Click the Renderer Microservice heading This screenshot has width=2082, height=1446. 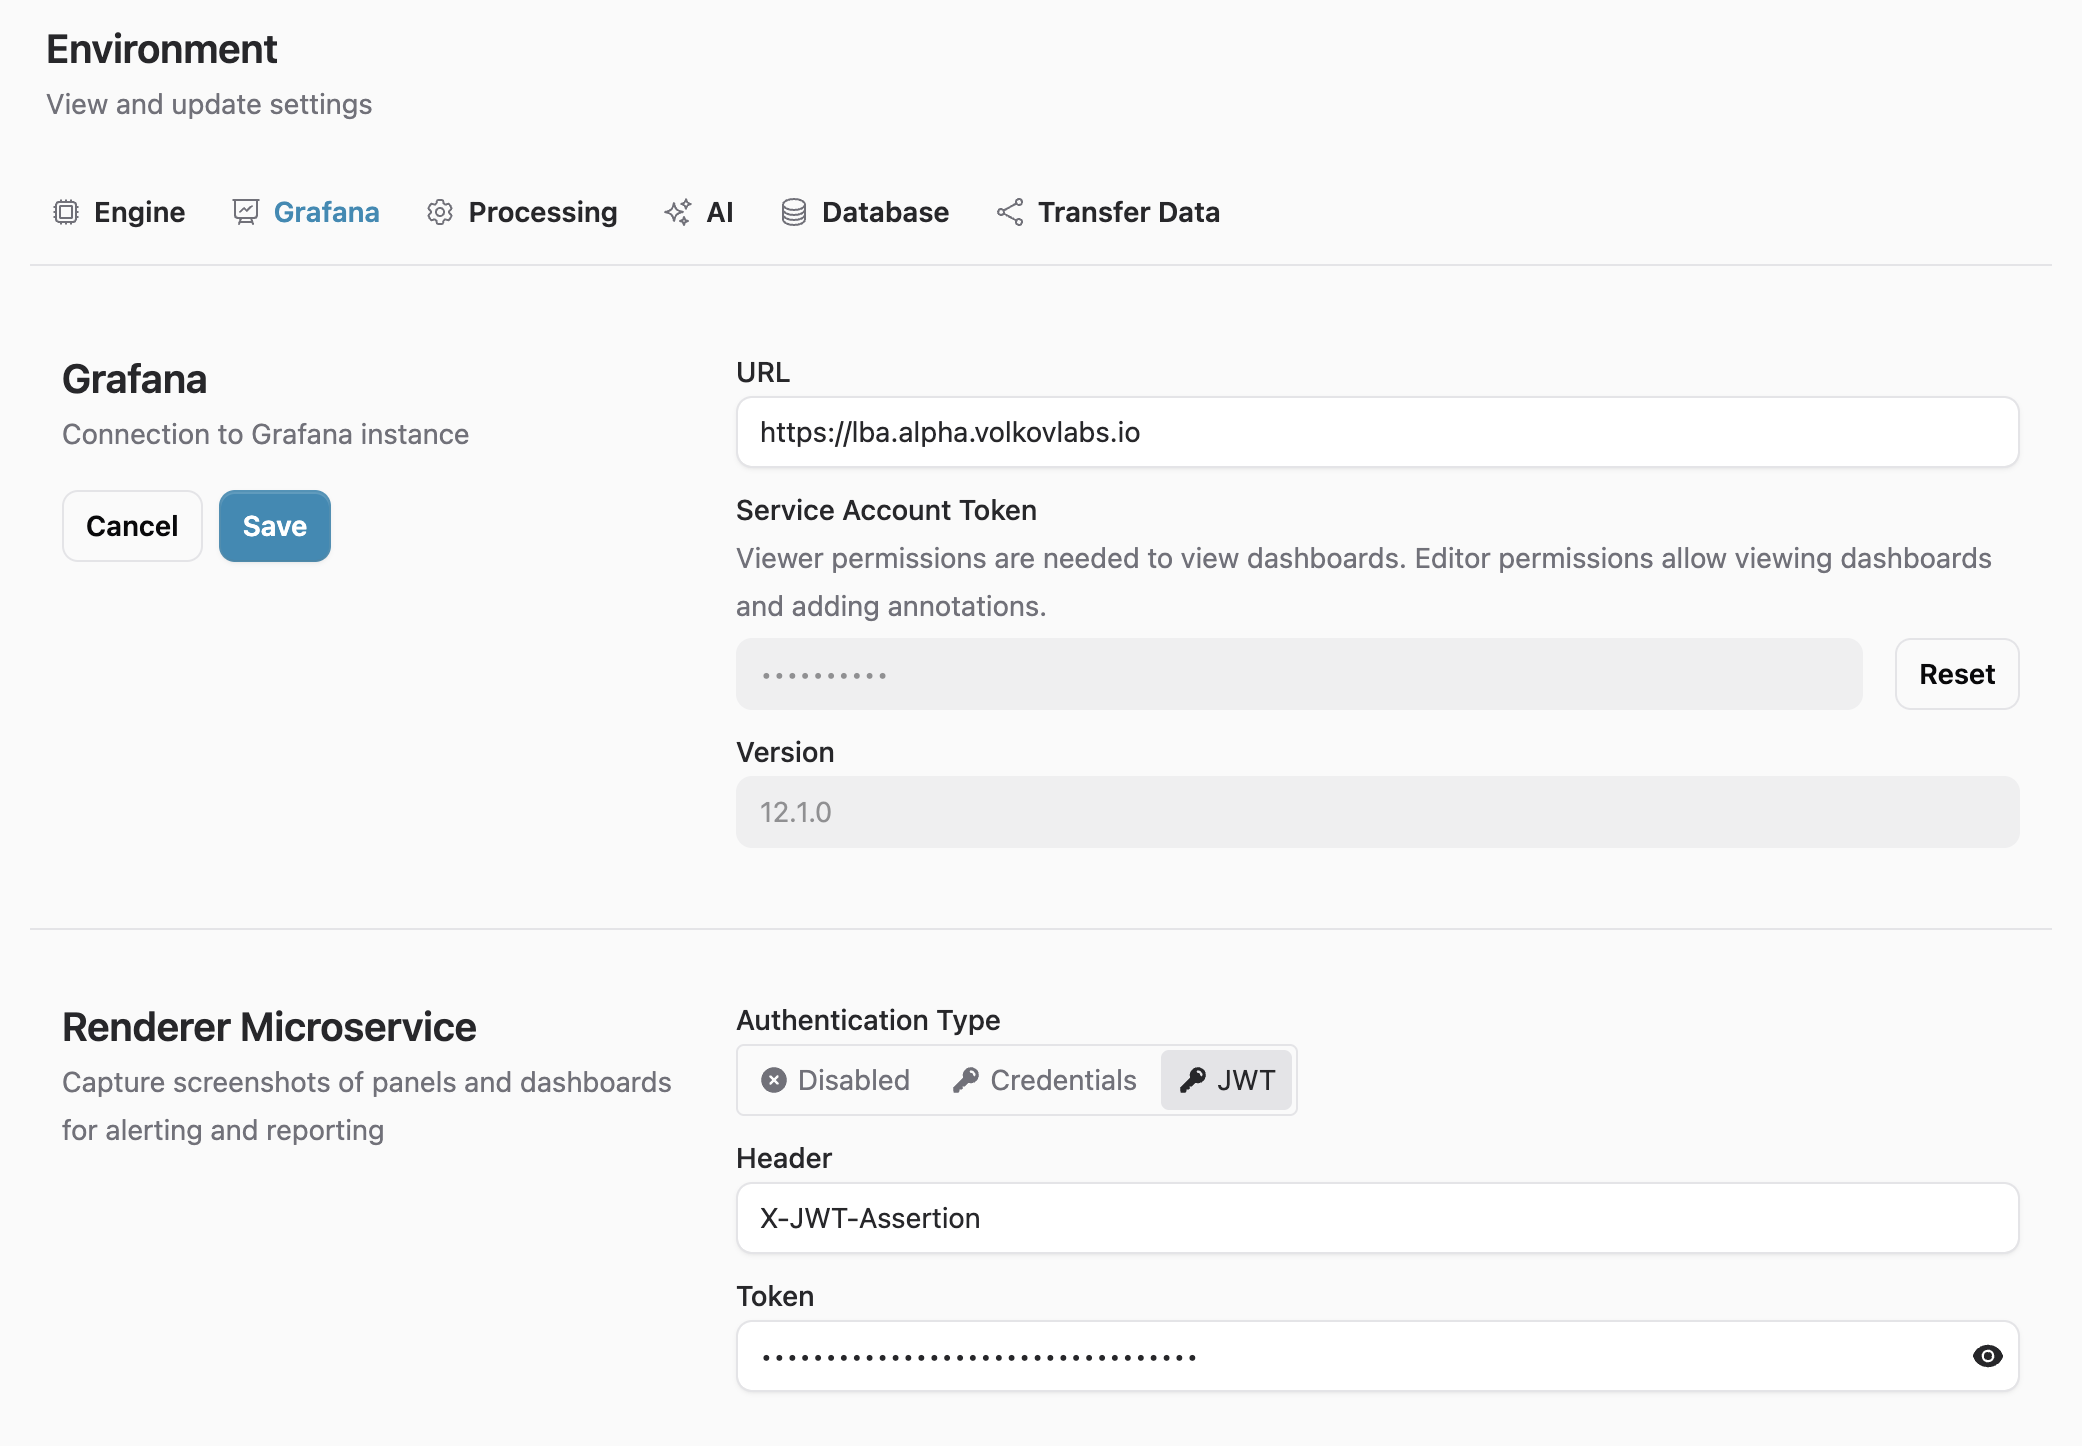[269, 1027]
